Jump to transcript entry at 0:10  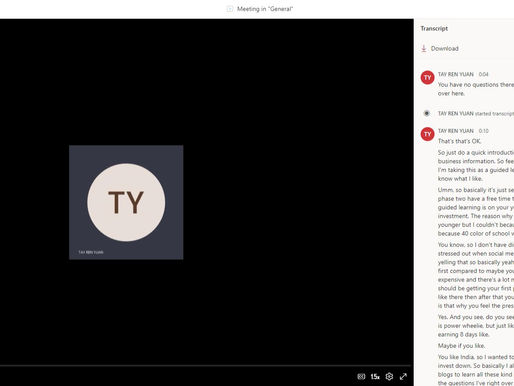[x=484, y=131]
